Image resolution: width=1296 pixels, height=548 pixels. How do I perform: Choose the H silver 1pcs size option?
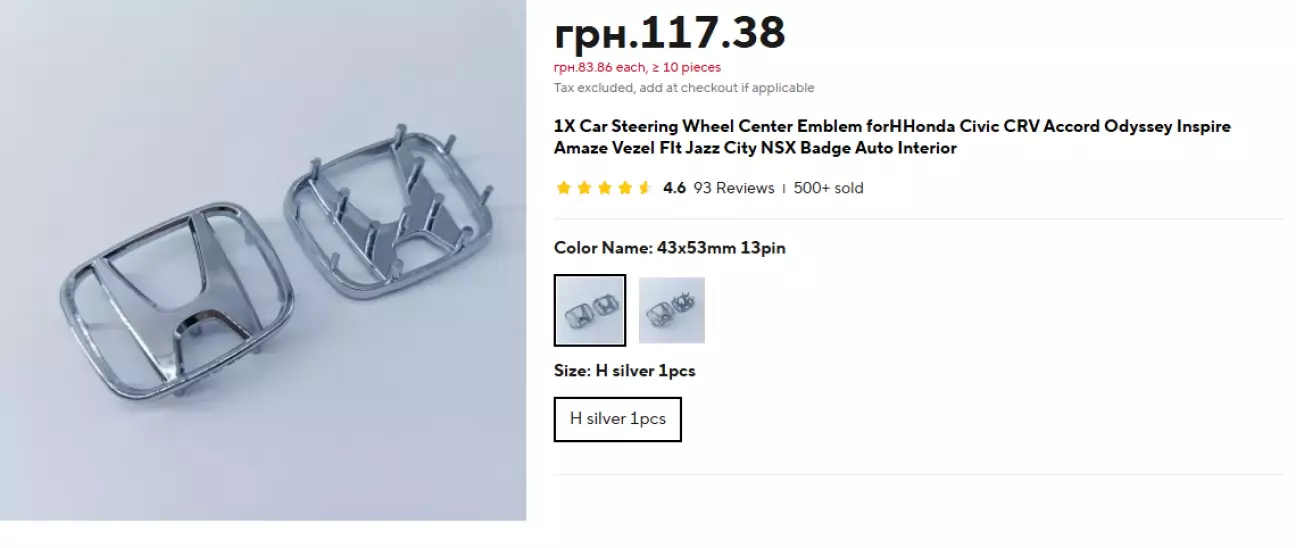[618, 419]
